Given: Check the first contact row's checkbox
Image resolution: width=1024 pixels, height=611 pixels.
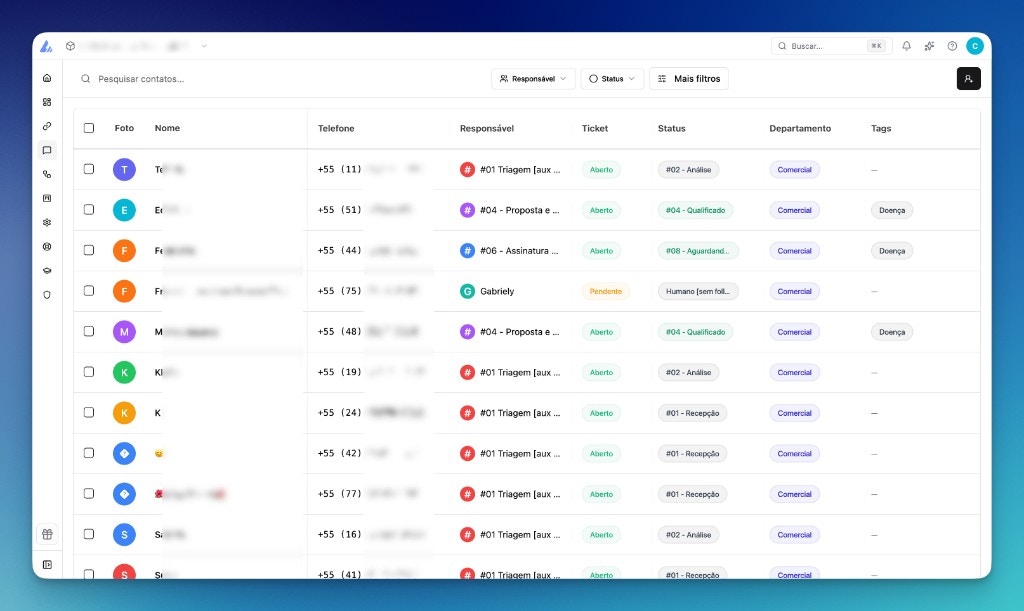Looking at the screenshot, I should (89, 169).
